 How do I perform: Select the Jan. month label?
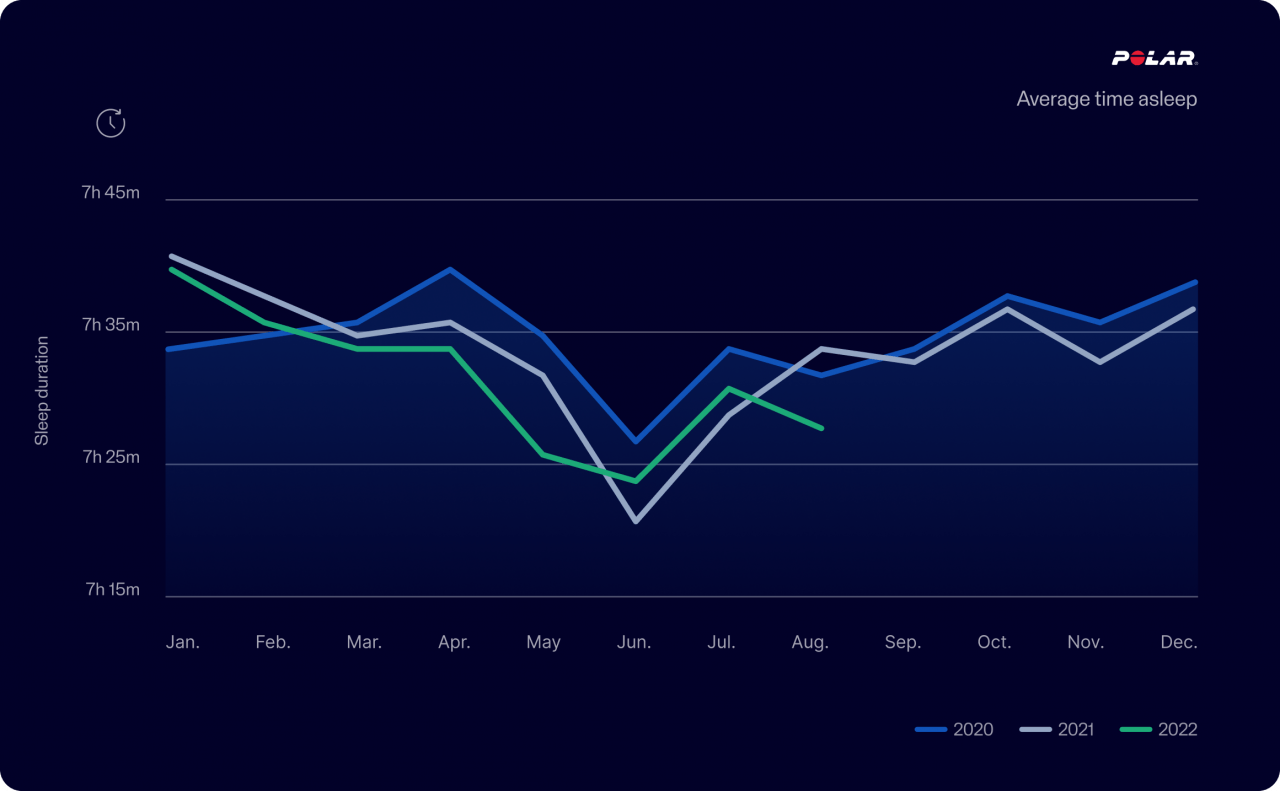183,642
